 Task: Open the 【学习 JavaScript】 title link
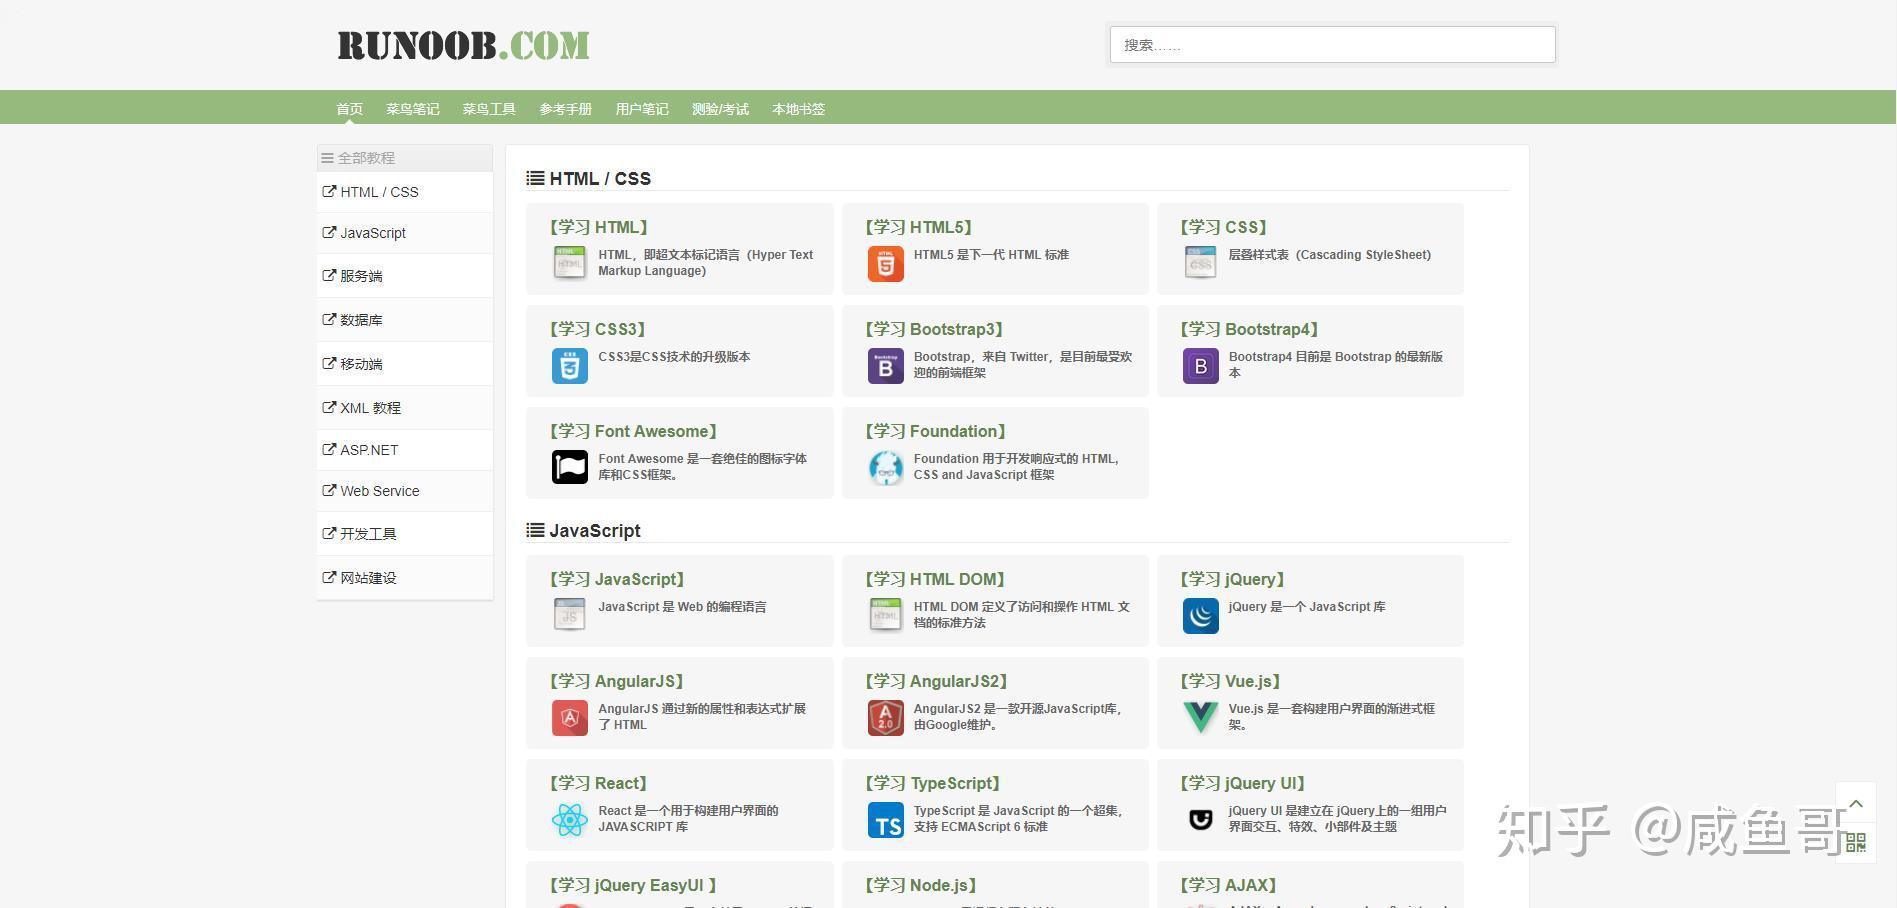tap(617, 579)
